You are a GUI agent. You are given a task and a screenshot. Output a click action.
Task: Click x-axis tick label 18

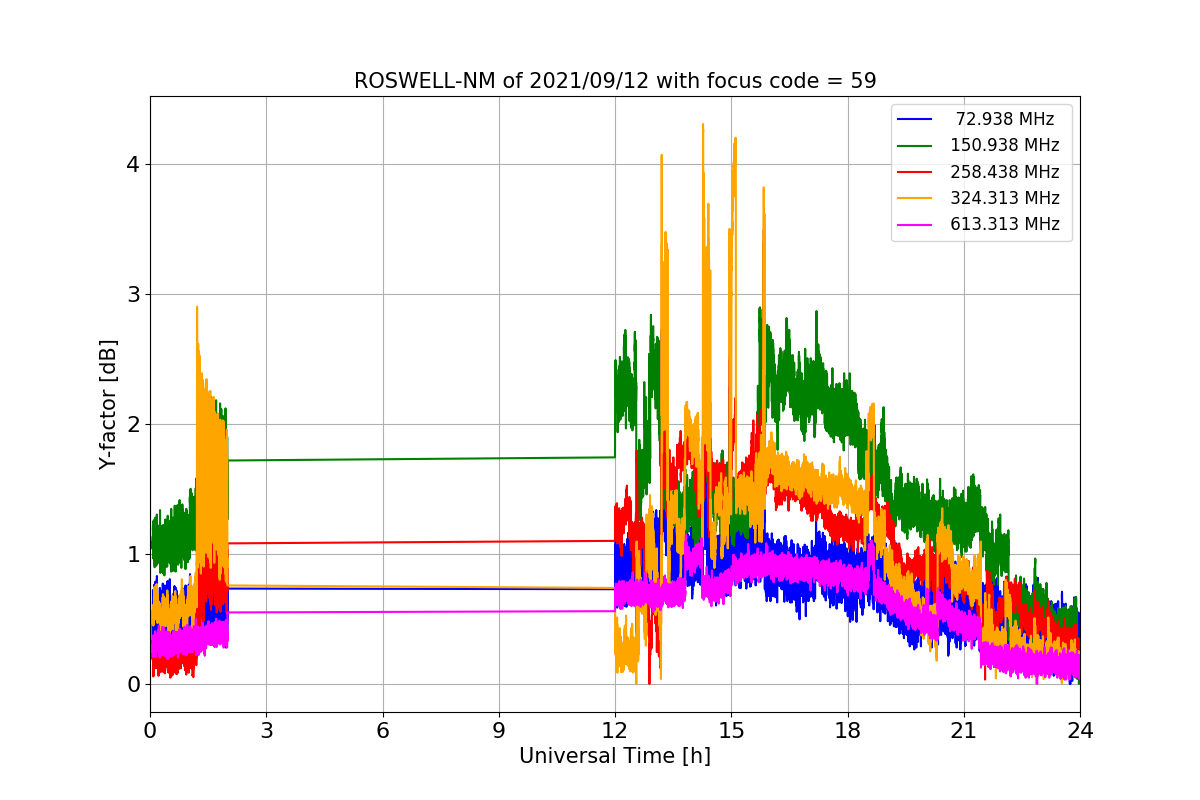coord(847,730)
